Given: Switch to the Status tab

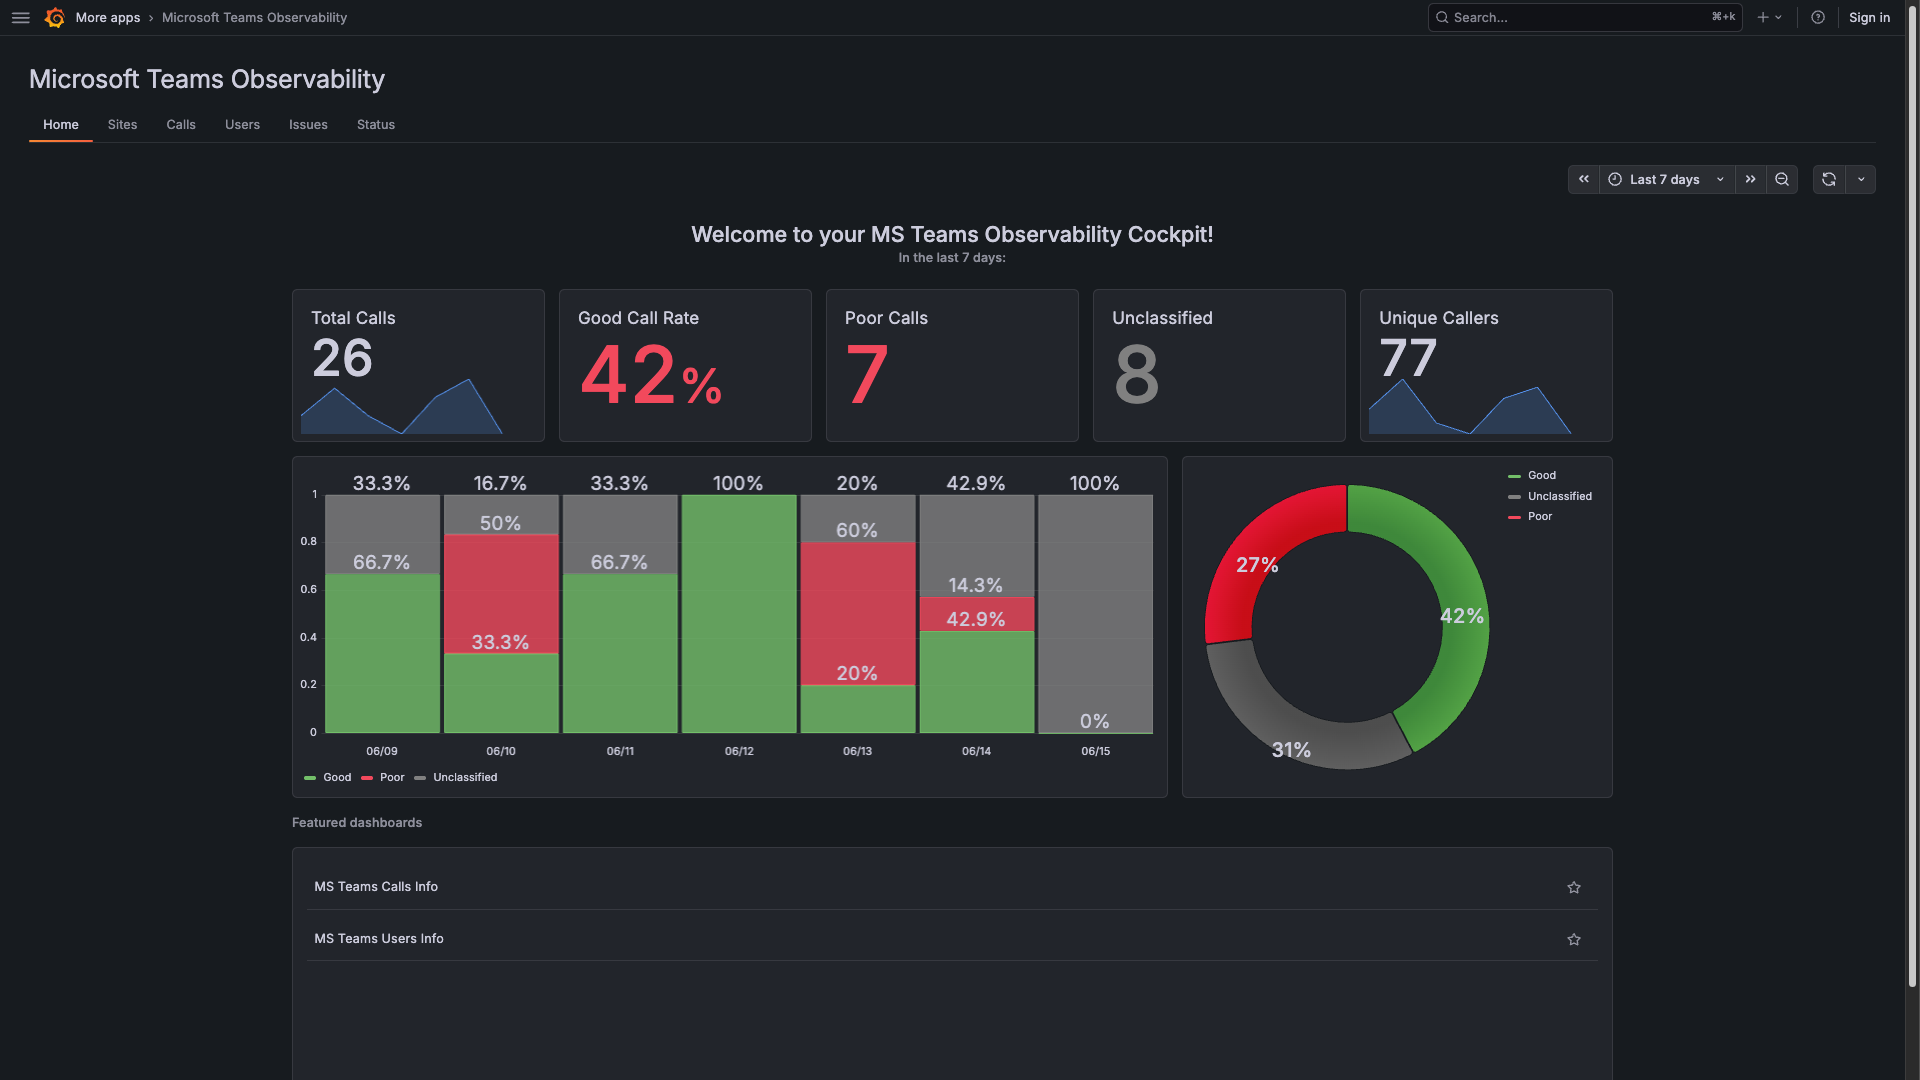Looking at the screenshot, I should (376, 125).
